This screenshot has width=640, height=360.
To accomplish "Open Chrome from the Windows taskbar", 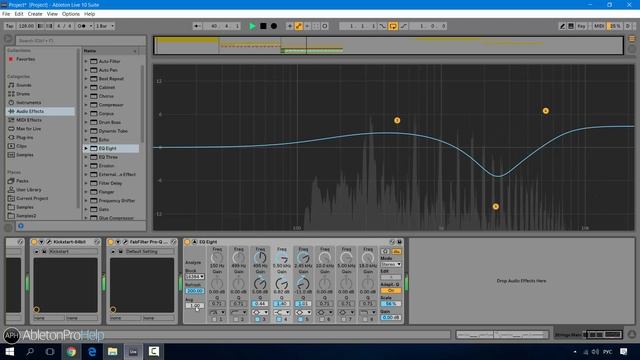I will click(71, 351).
